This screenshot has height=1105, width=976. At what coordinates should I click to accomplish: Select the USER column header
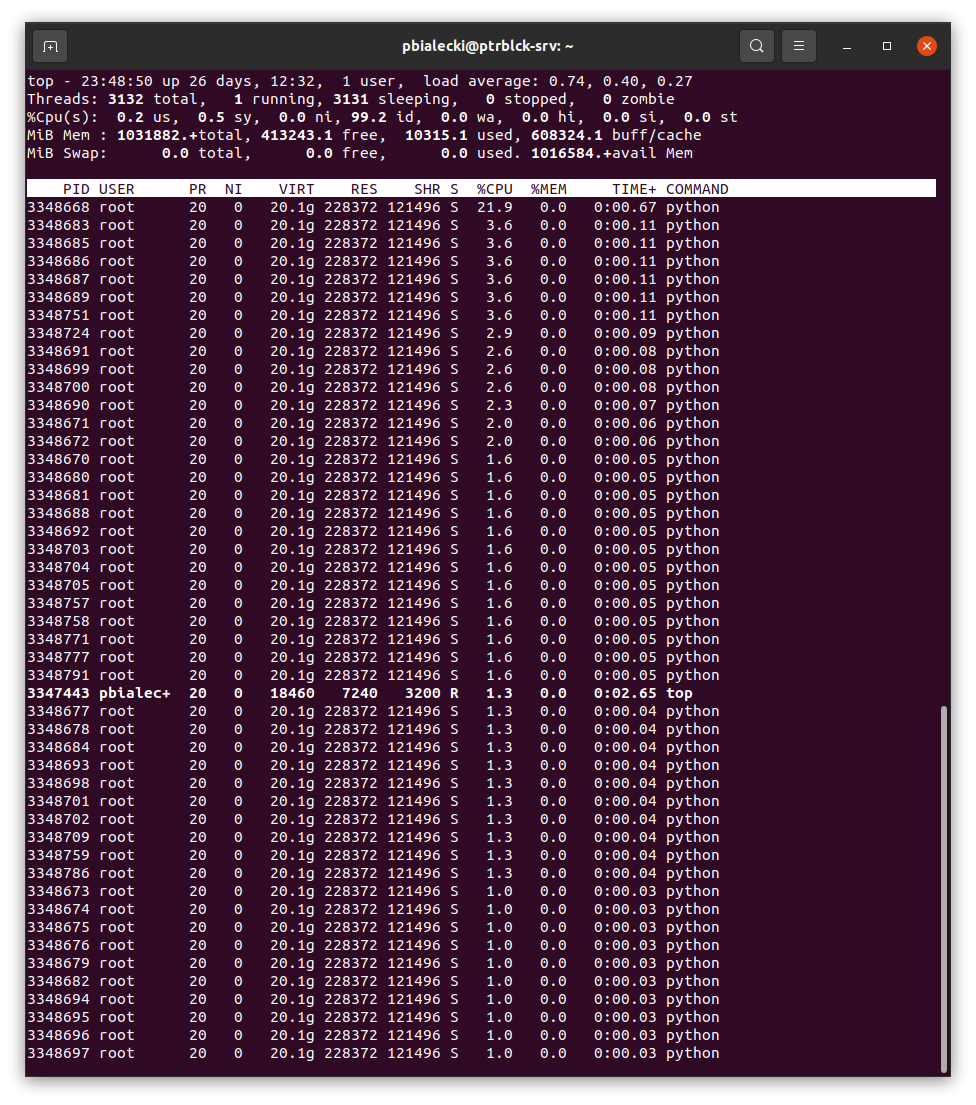coord(116,188)
